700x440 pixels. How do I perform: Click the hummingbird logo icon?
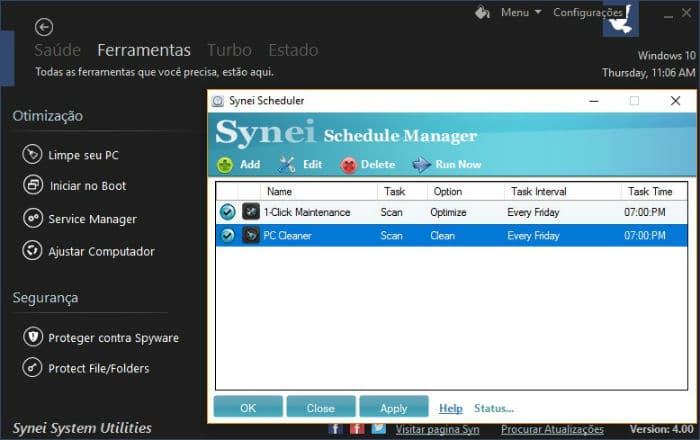pos(621,19)
